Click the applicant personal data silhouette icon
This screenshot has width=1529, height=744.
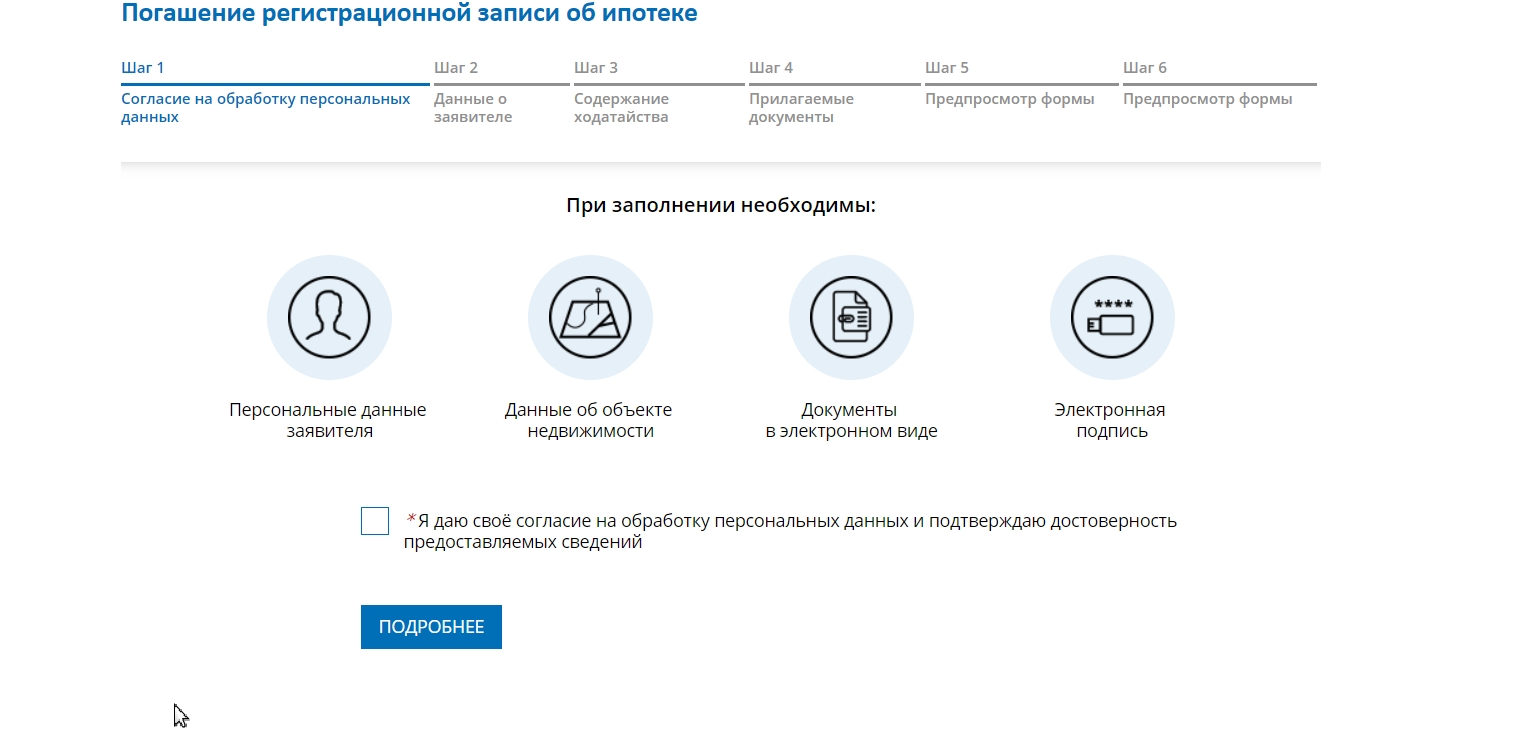tap(329, 318)
